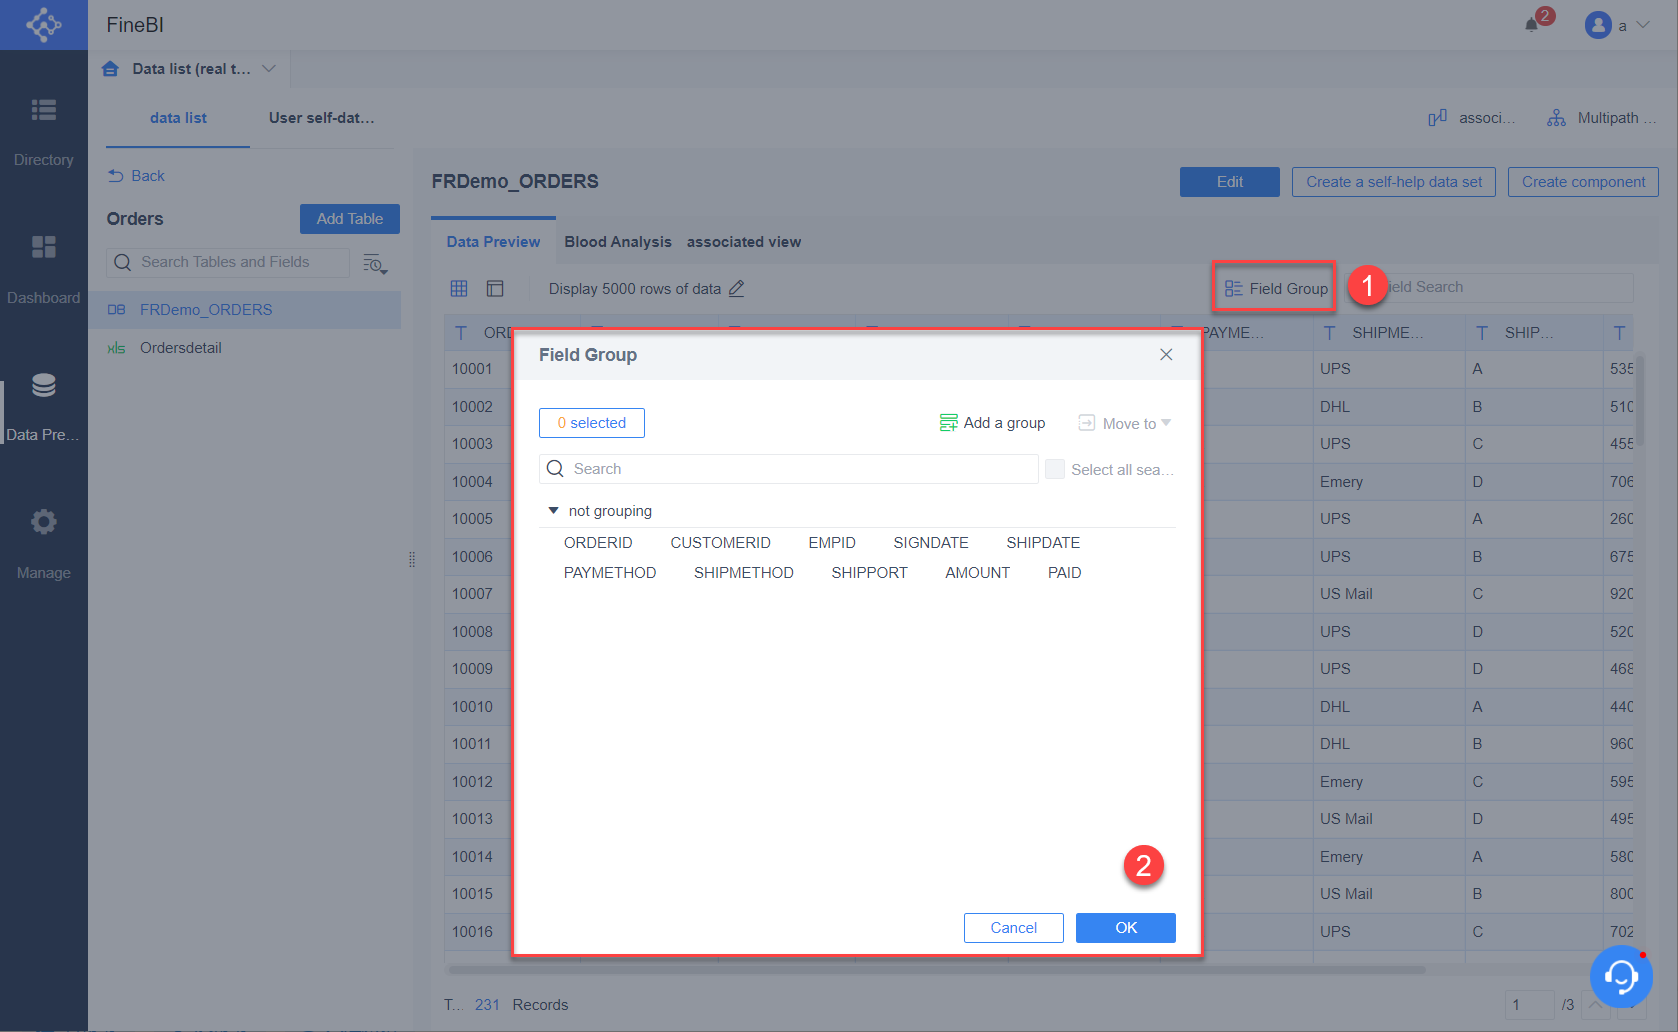Open the Blood Analysis tab

point(618,242)
